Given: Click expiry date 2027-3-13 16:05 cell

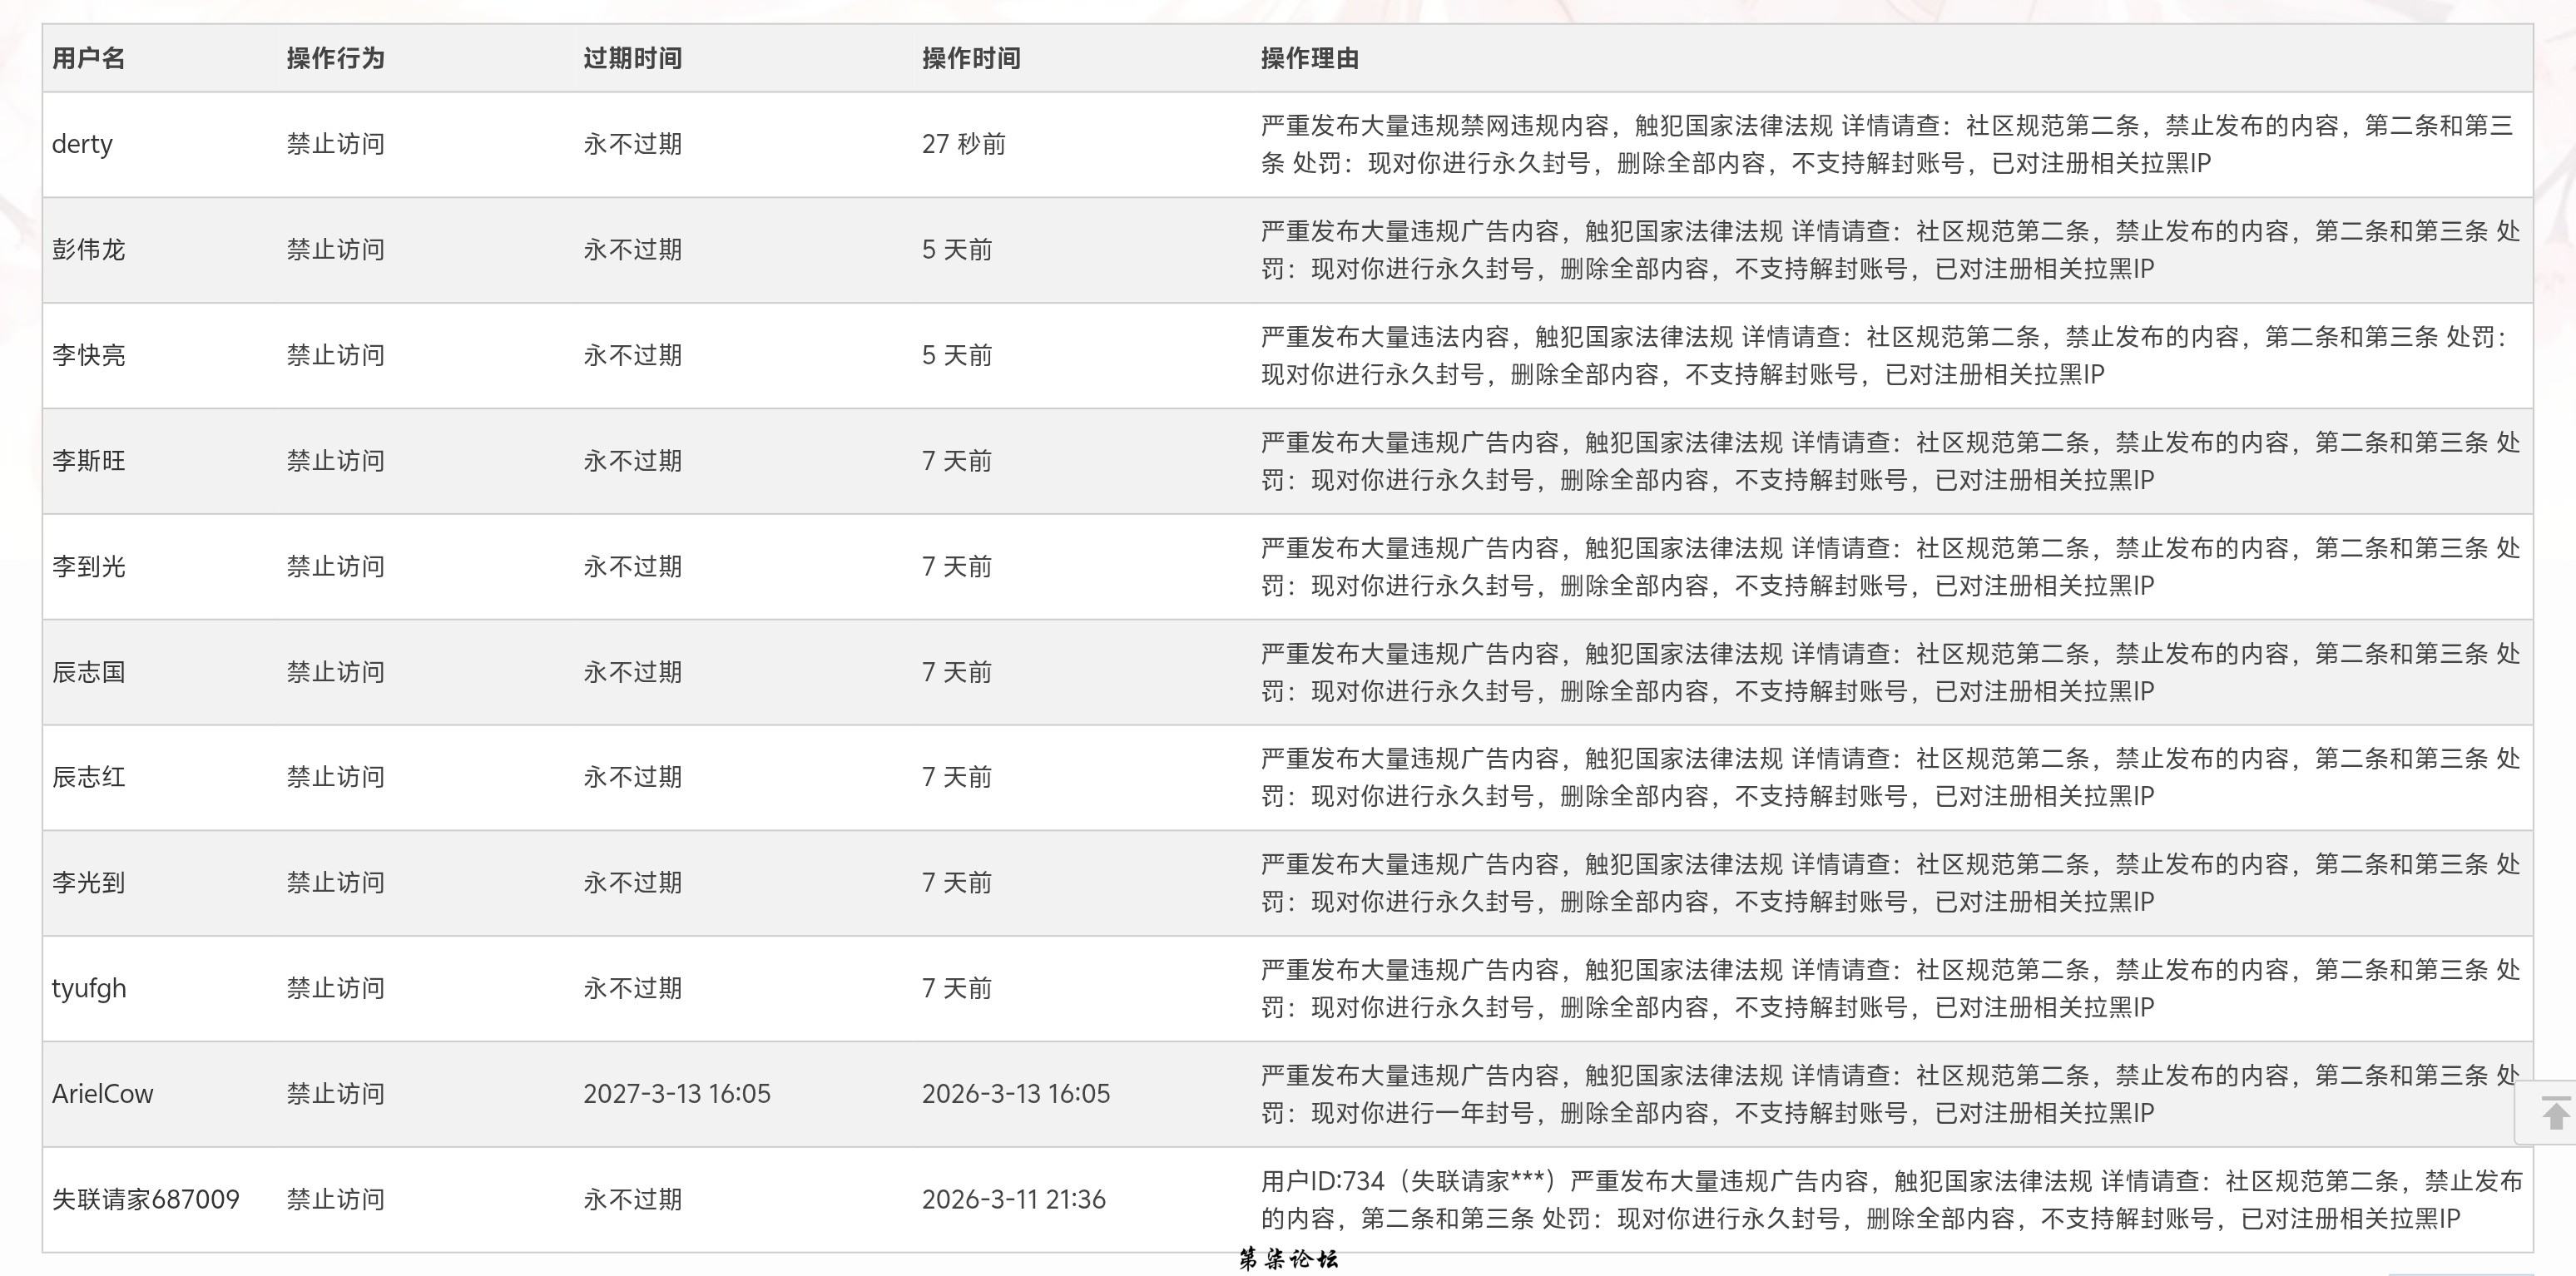Looking at the screenshot, I should click(x=676, y=1094).
